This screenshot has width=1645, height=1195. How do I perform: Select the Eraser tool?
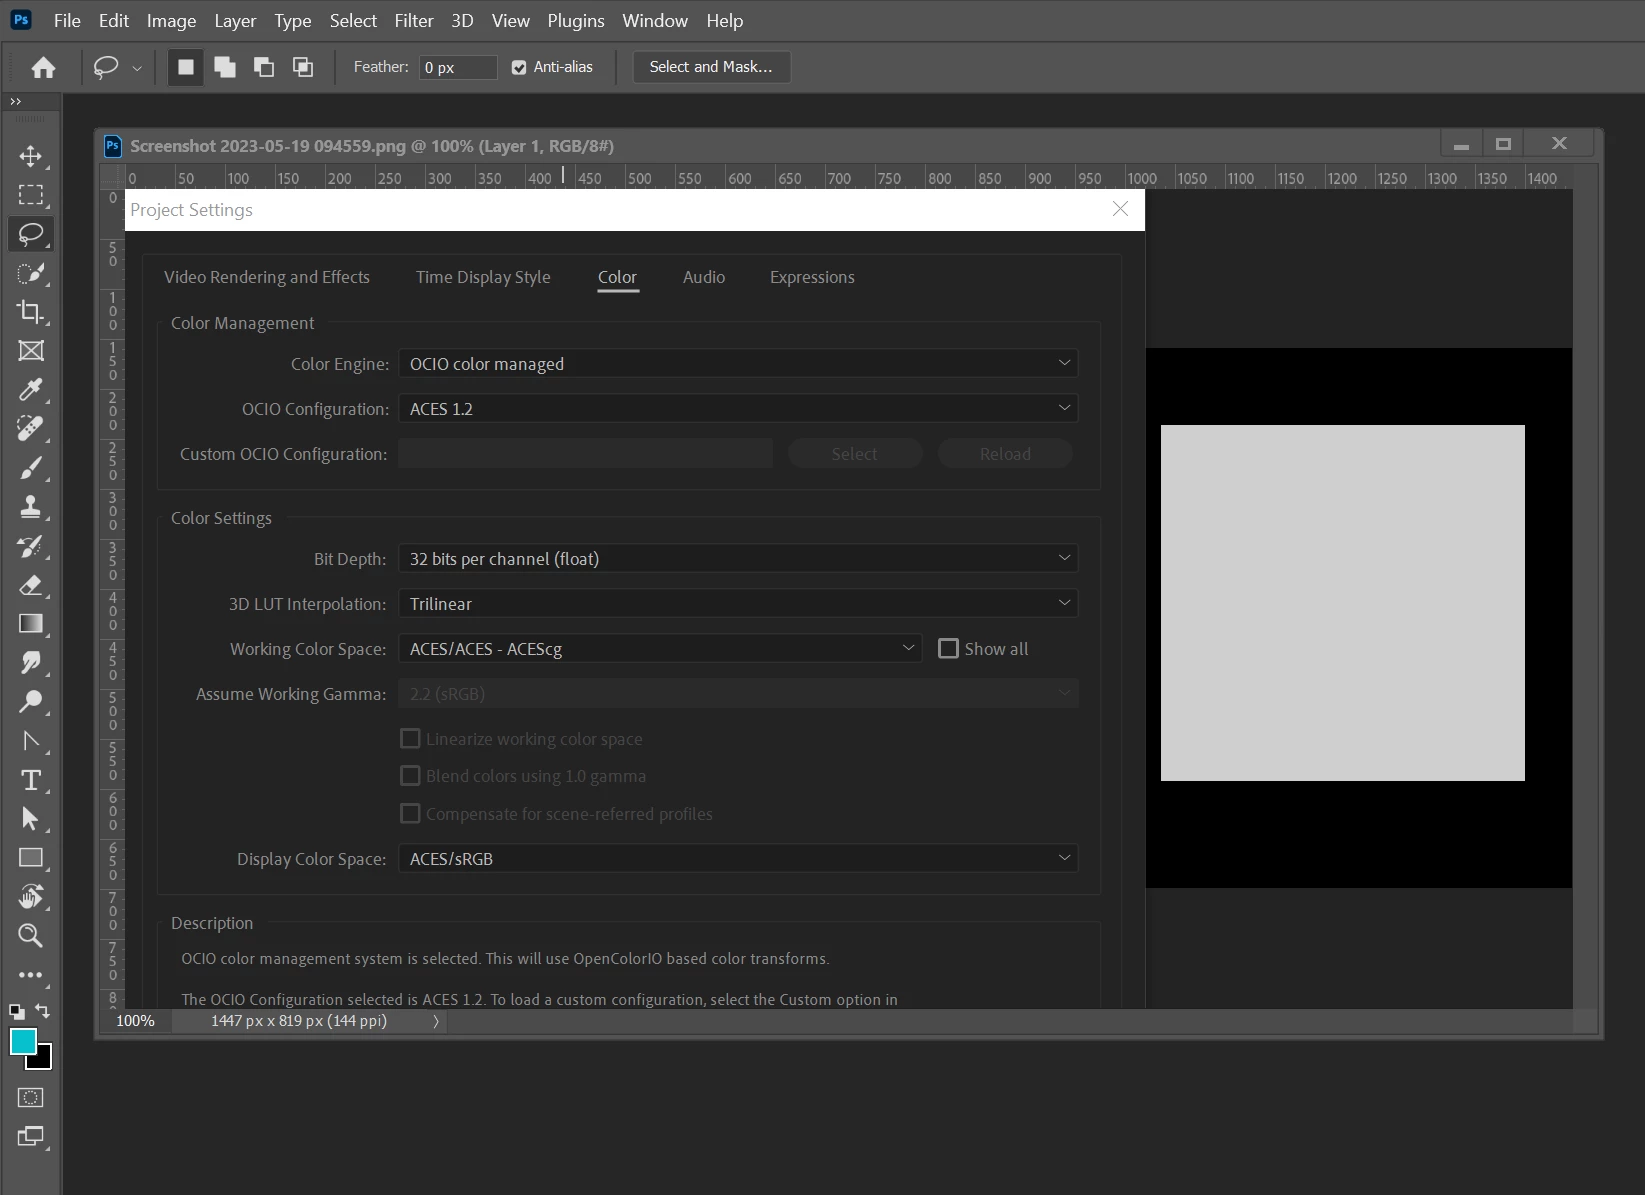coord(31,585)
